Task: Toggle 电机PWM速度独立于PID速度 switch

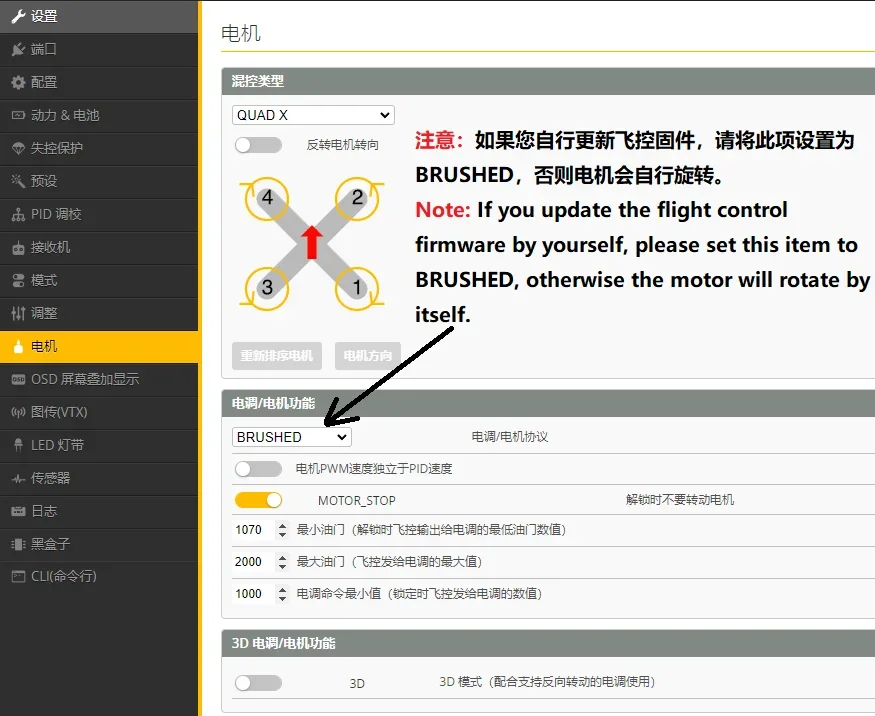Action: pos(258,468)
